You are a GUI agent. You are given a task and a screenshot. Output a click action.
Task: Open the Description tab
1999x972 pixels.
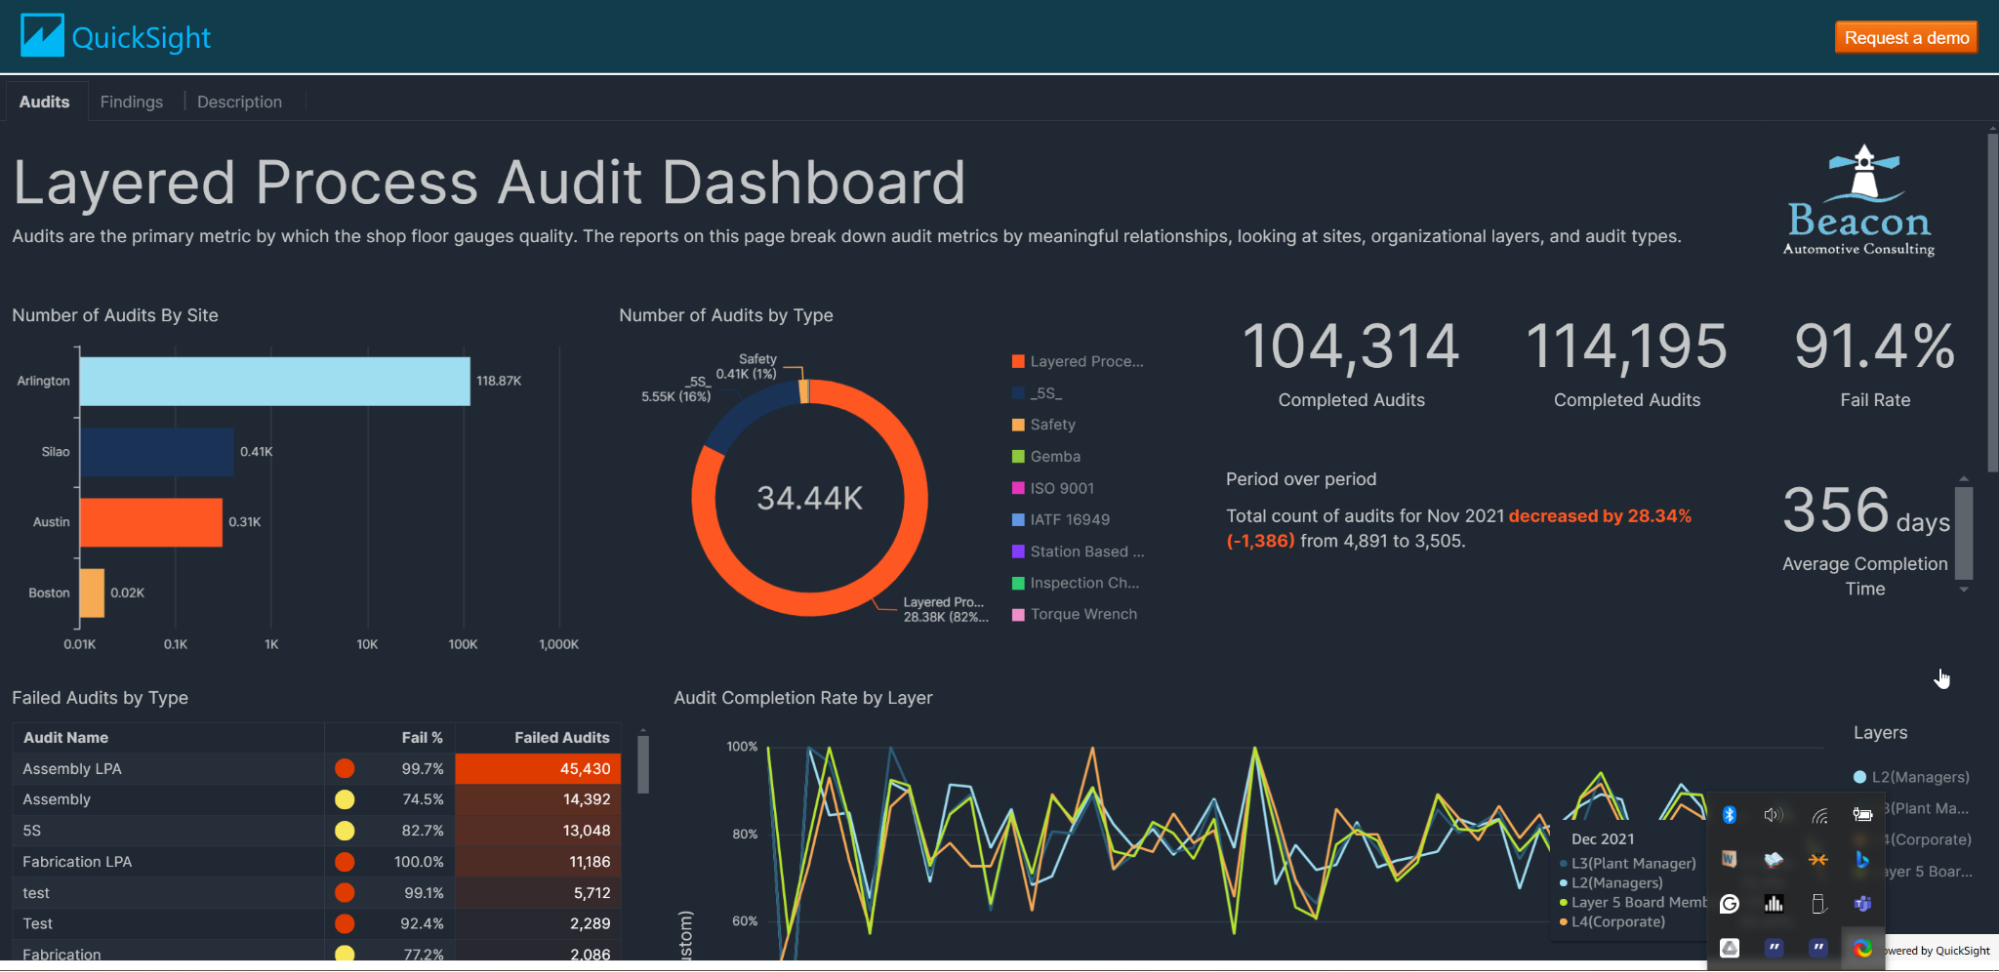point(239,102)
